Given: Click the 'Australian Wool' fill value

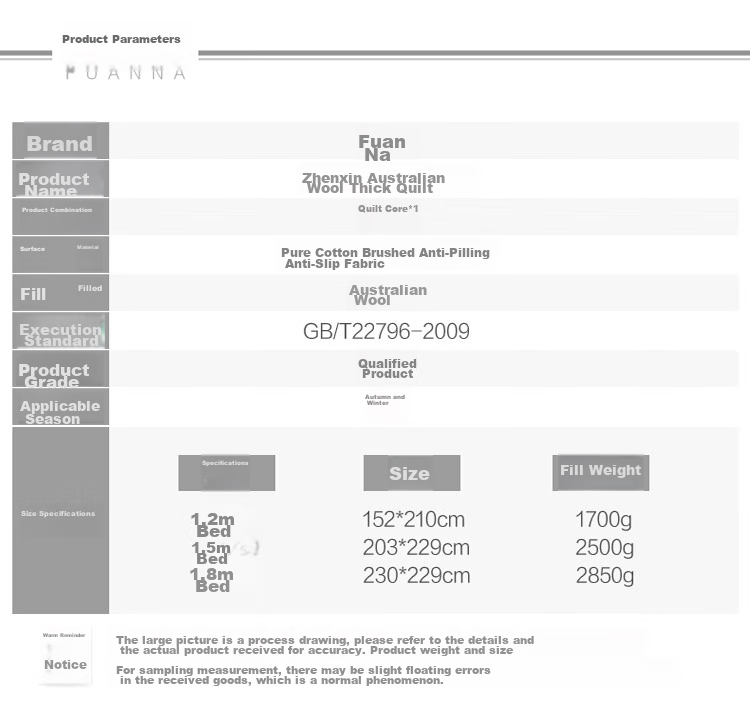Looking at the screenshot, I should (388, 295).
